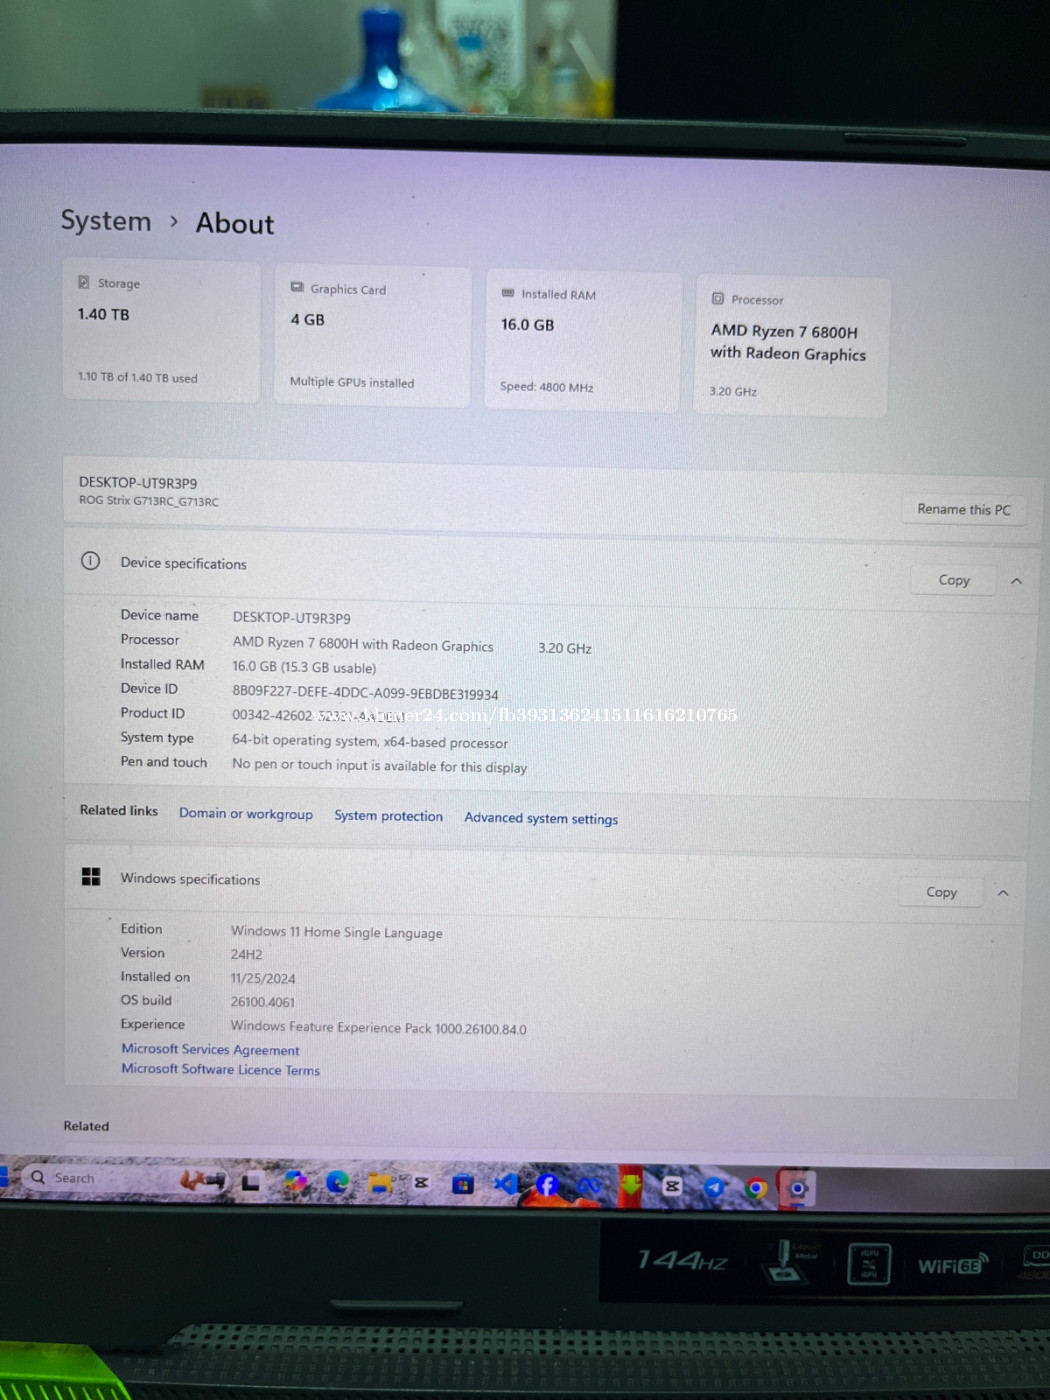
Task: Click the System type 64-bit operating system text
Action: 370,741
